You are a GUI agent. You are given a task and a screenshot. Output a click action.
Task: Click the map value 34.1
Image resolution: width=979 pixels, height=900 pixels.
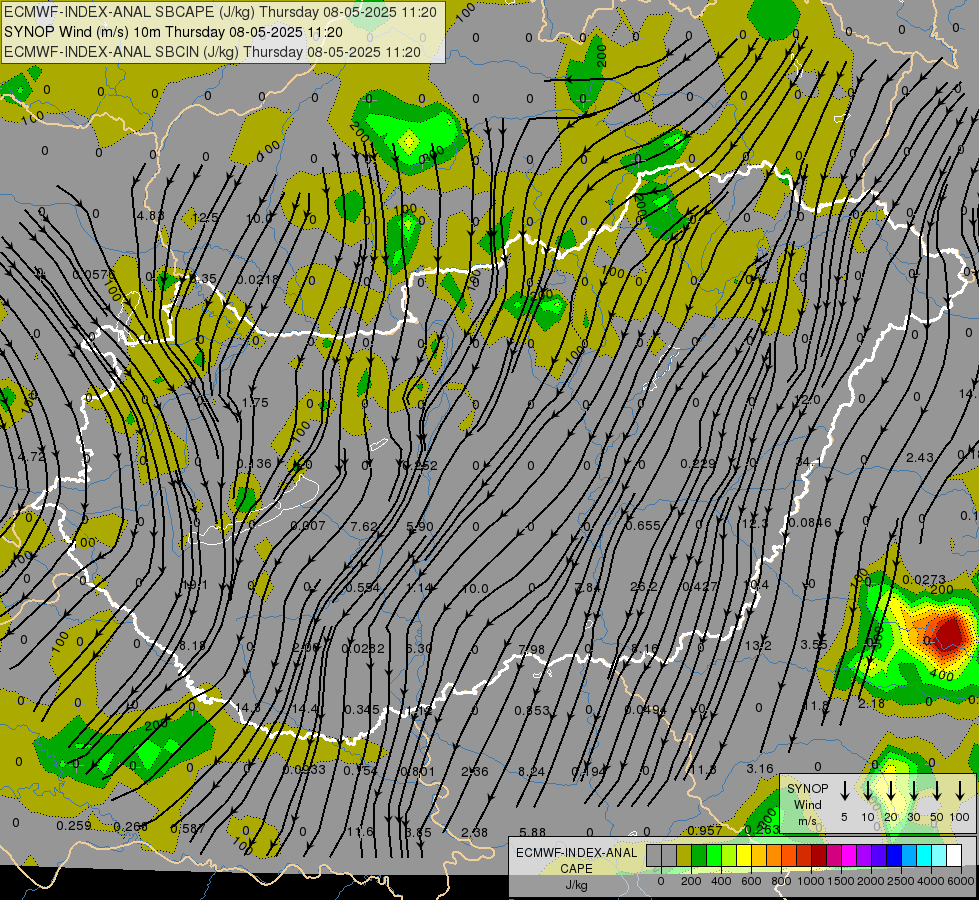pos(807,462)
